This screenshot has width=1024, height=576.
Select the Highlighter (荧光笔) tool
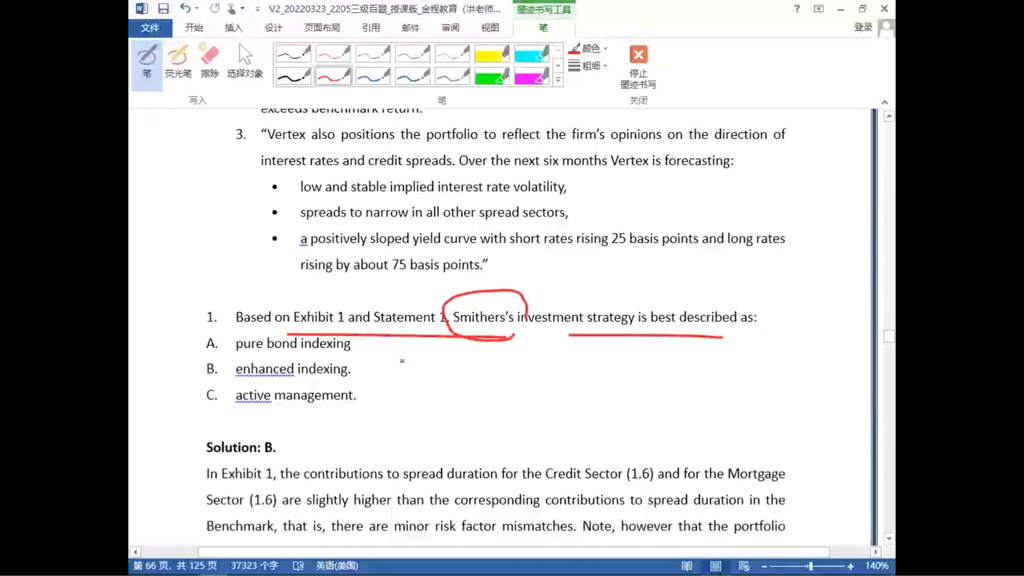pyautogui.click(x=178, y=62)
